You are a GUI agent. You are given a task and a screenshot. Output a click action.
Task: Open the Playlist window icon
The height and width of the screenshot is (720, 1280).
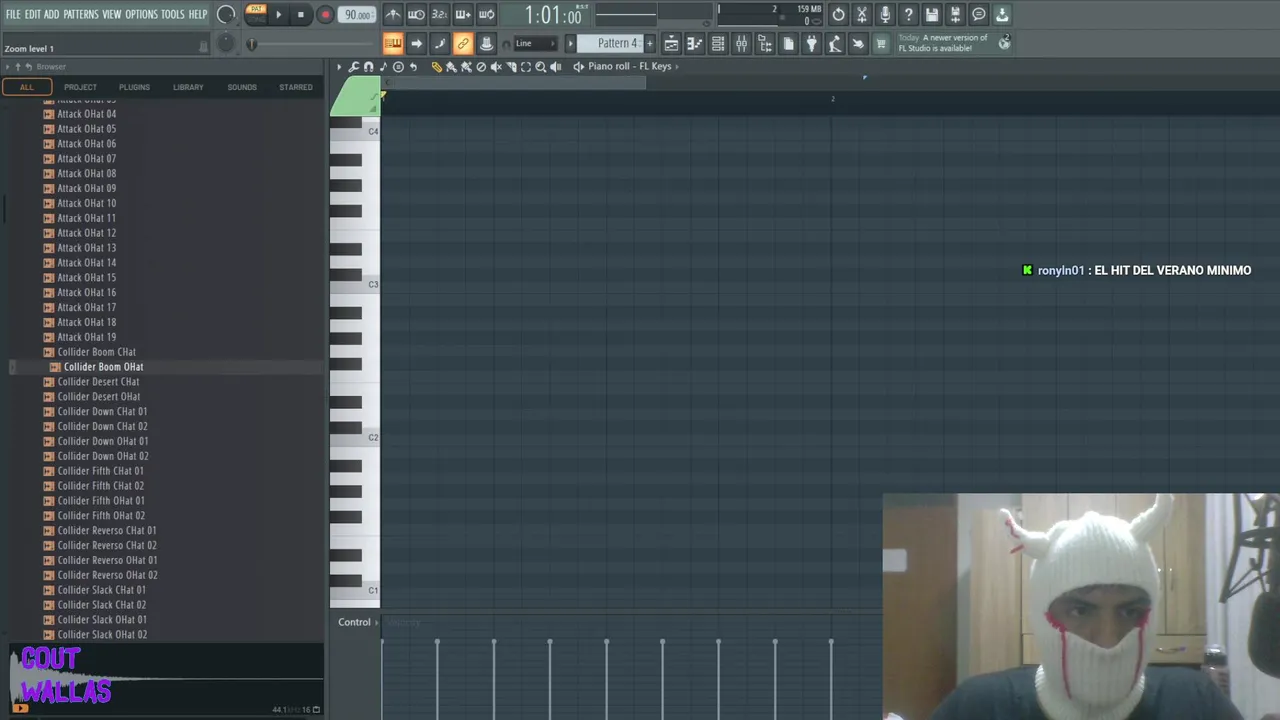[671, 44]
